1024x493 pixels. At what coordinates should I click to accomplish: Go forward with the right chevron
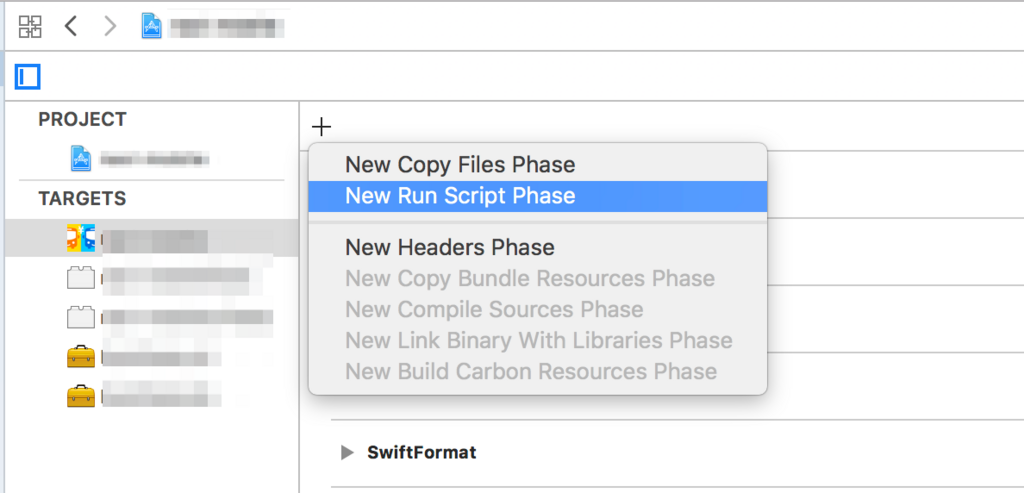coord(110,26)
